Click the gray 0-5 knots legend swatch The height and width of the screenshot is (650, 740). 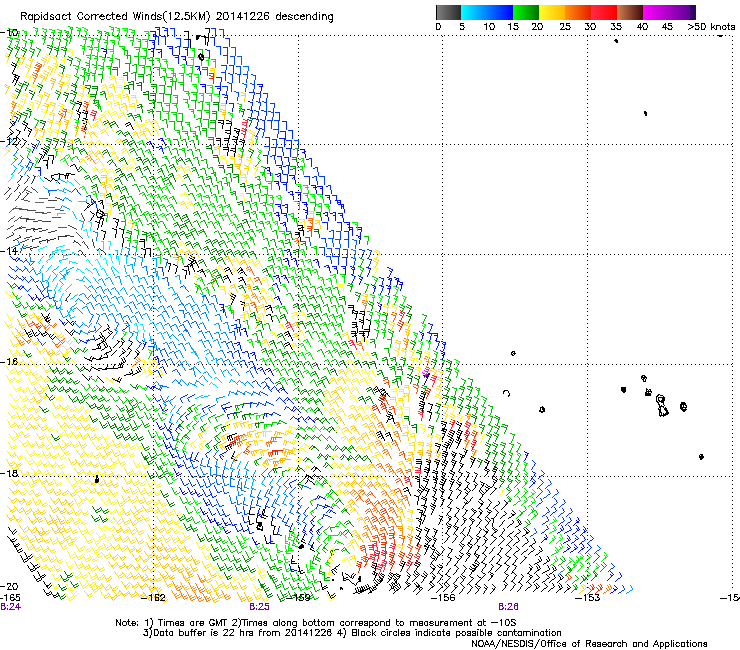tap(448, 12)
